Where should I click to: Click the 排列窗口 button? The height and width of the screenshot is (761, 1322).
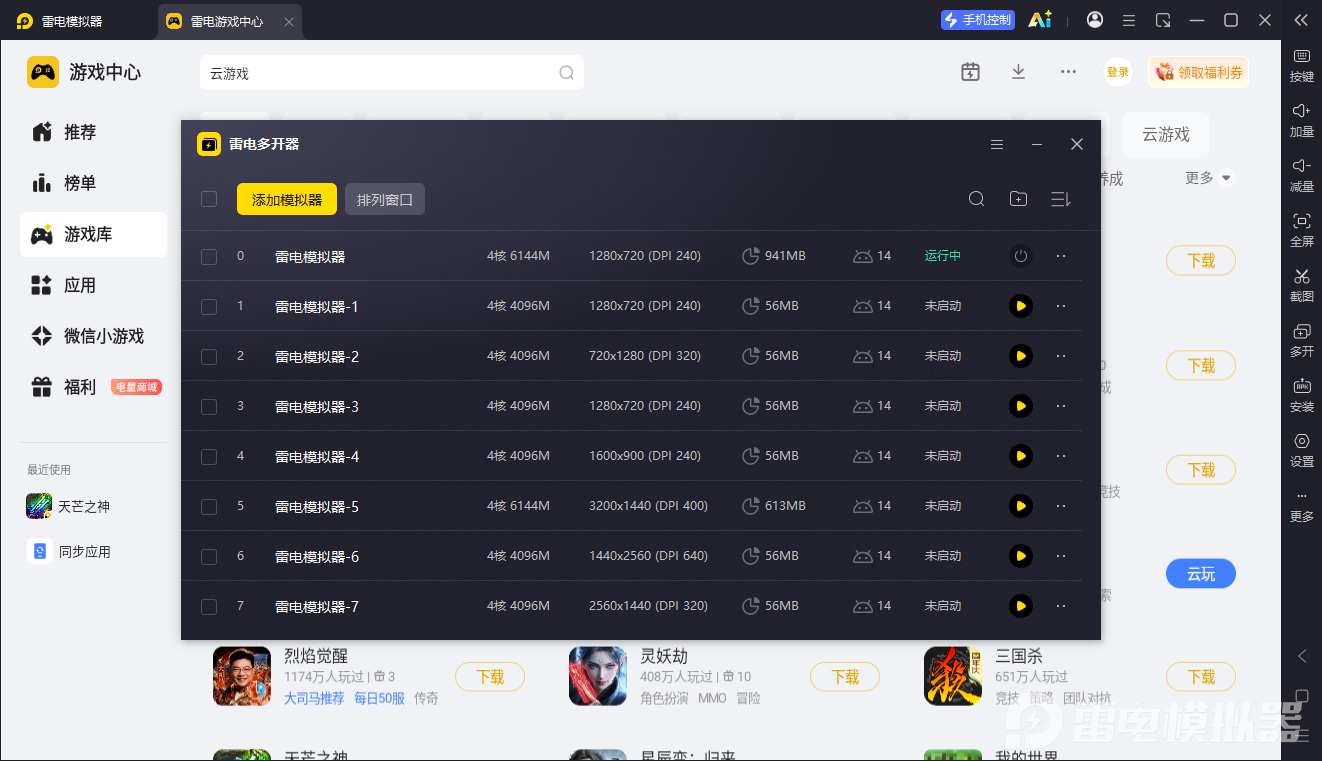(x=385, y=199)
